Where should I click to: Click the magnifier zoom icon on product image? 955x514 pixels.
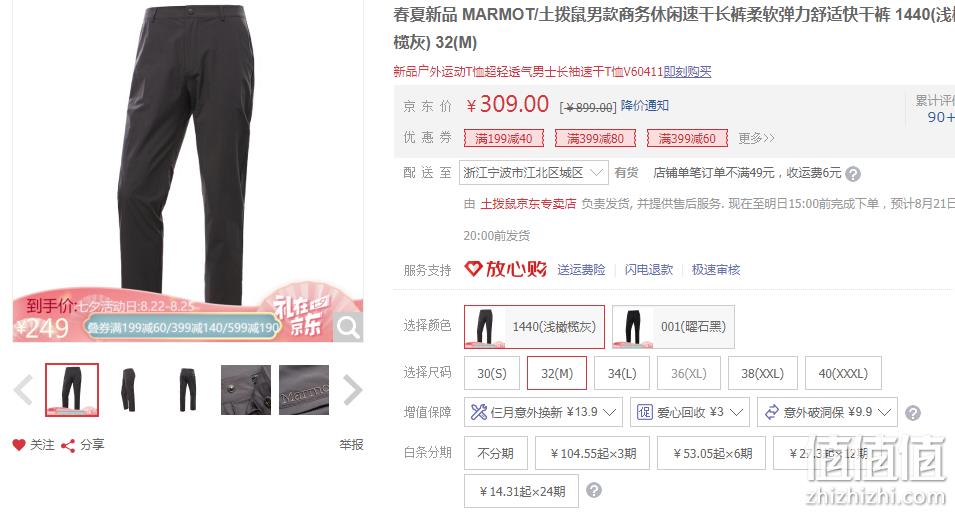pos(348,327)
